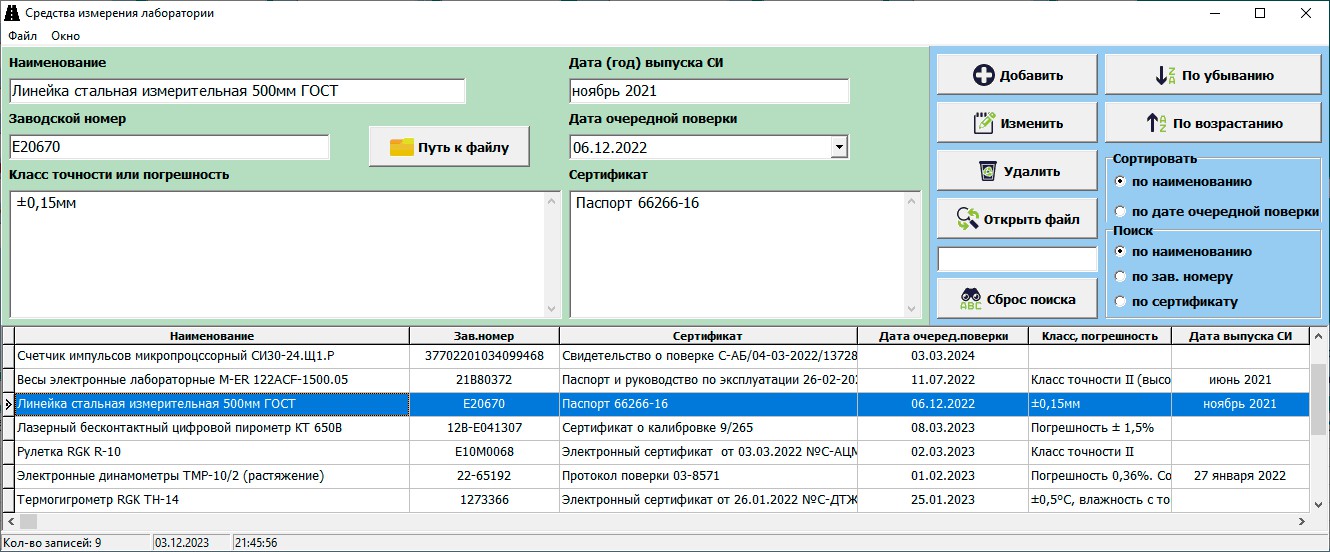The width and height of the screenshot is (1330, 552).
Task: Minimize the Средства измерения лаборатории window
Action: click(1214, 14)
